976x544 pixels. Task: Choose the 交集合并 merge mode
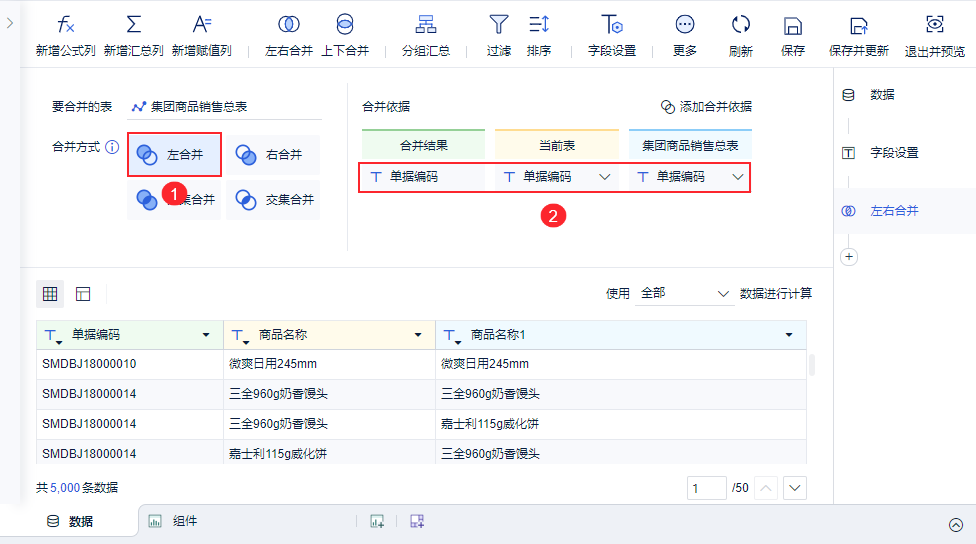click(273, 200)
